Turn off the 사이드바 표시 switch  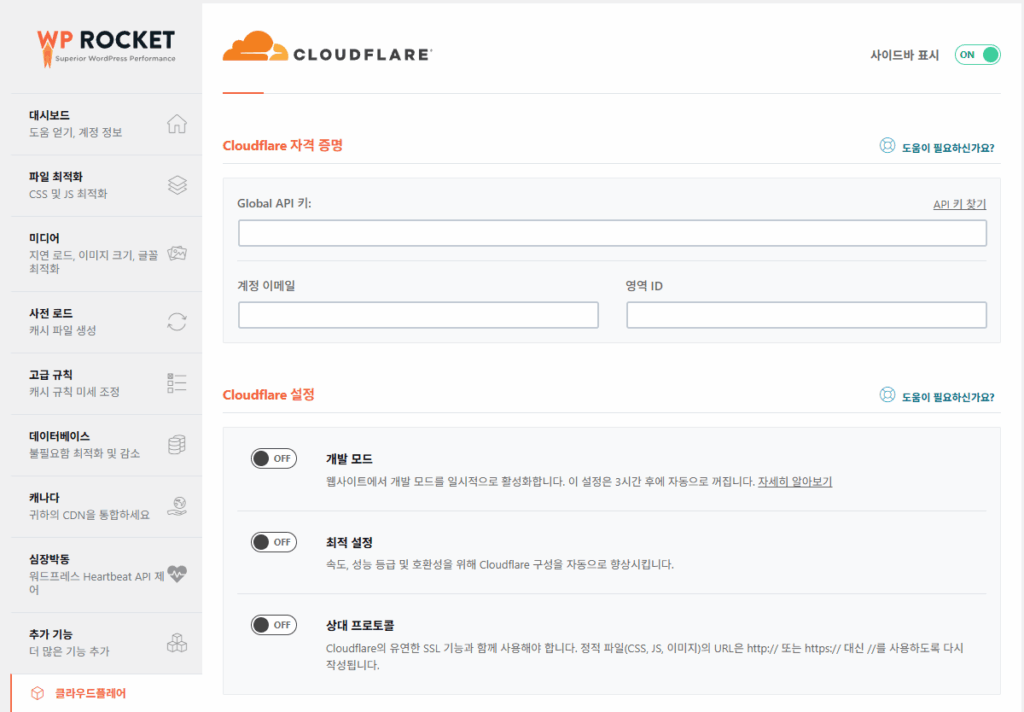point(977,54)
